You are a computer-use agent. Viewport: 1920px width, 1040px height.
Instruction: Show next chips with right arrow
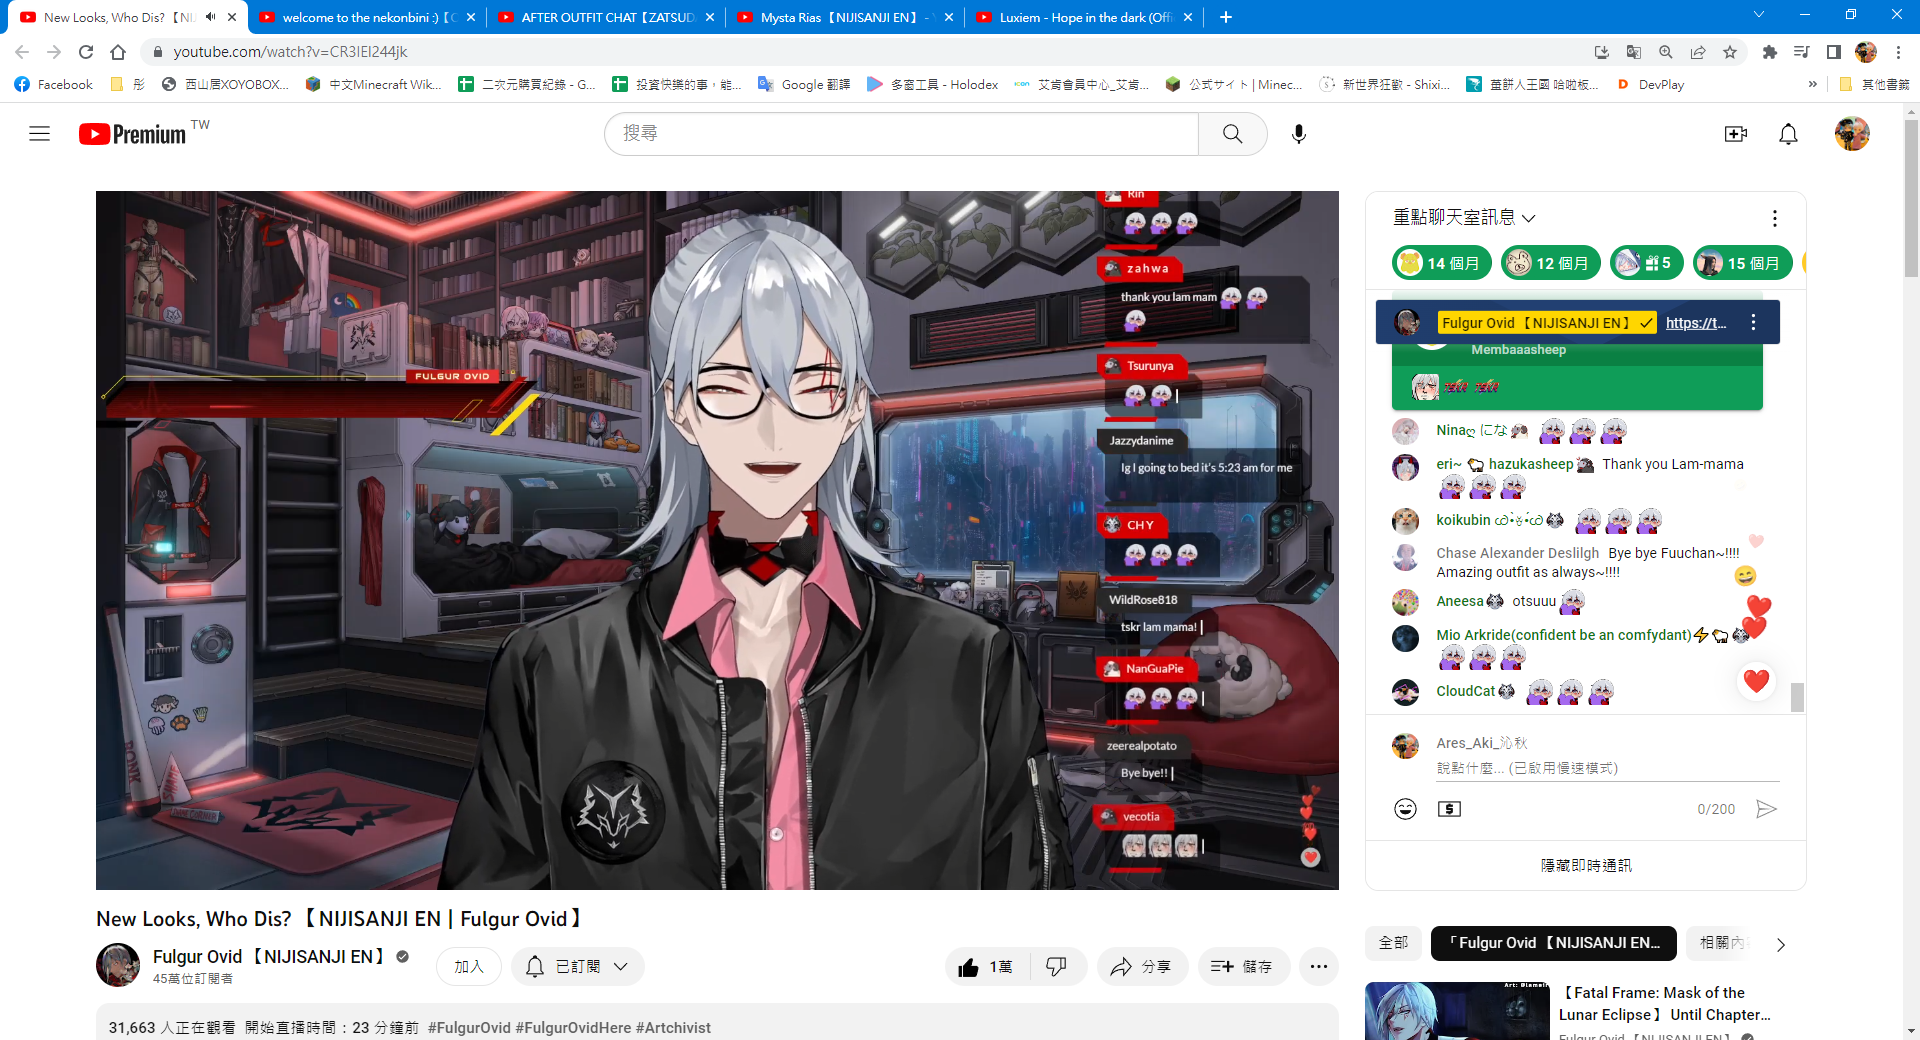[x=1780, y=944]
